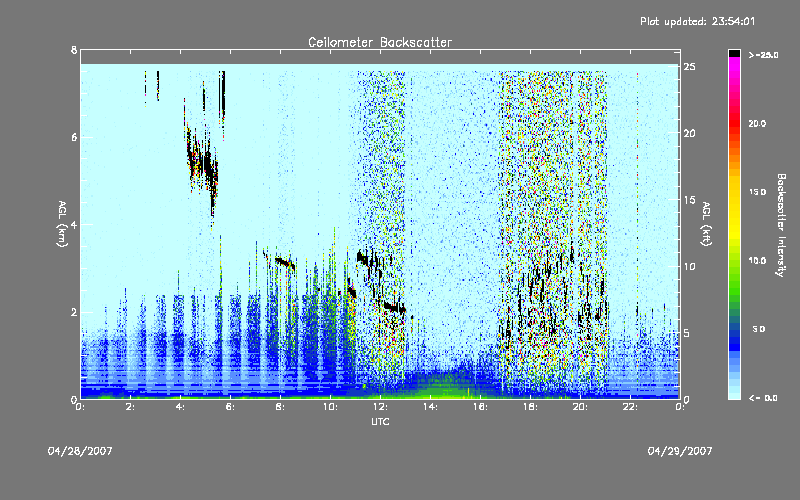Click the 25 tick on kft axis
The width and height of the screenshot is (800, 500).
(x=690, y=67)
